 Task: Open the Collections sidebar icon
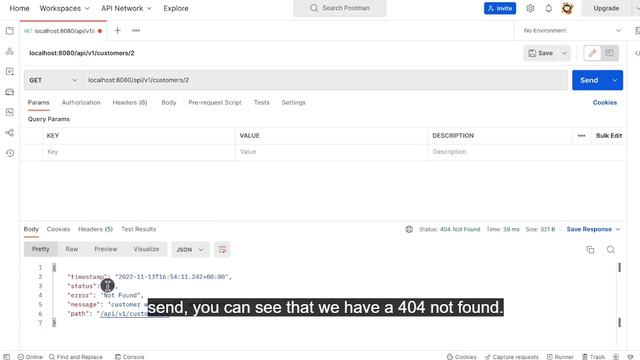(10, 31)
